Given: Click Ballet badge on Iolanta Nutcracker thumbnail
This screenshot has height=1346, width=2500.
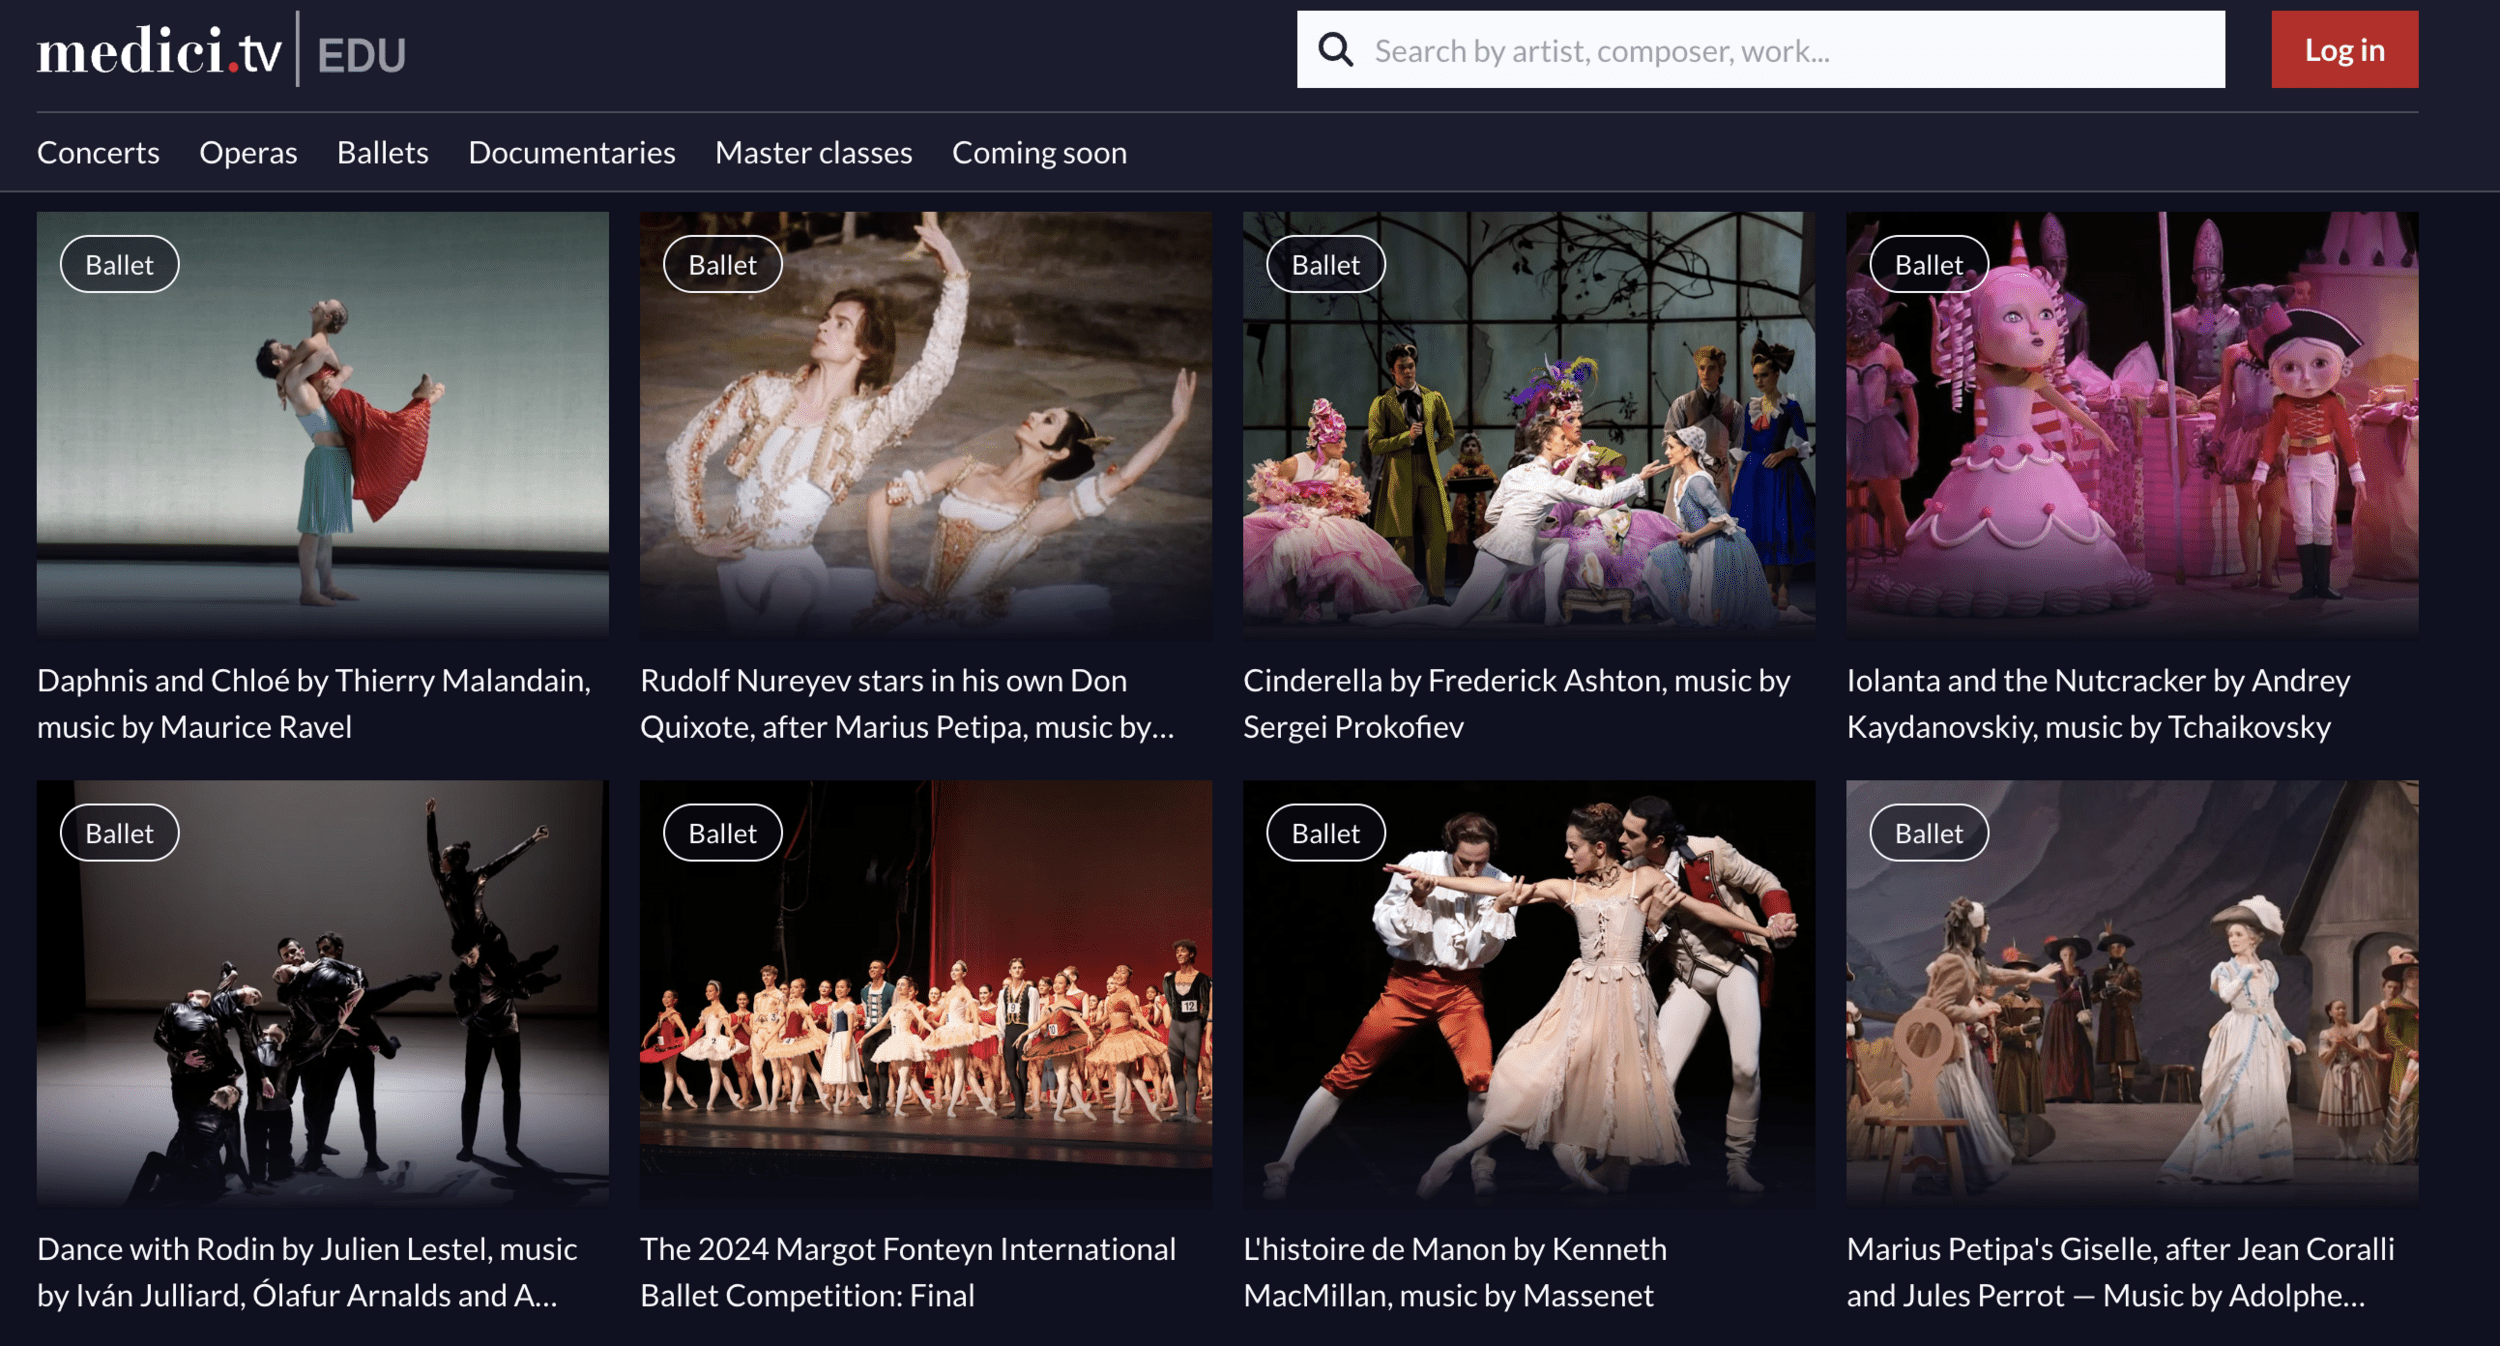Looking at the screenshot, I should pyautogui.click(x=1928, y=265).
